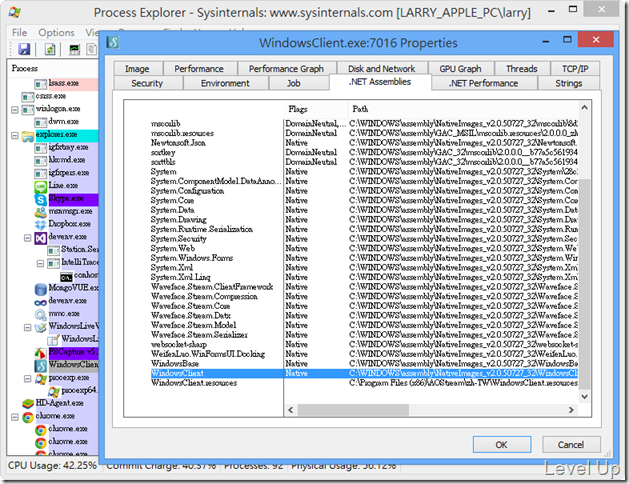Sort assemblies by the Flags column header
This screenshot has width=629, height=484.
[x=315, y=109]
